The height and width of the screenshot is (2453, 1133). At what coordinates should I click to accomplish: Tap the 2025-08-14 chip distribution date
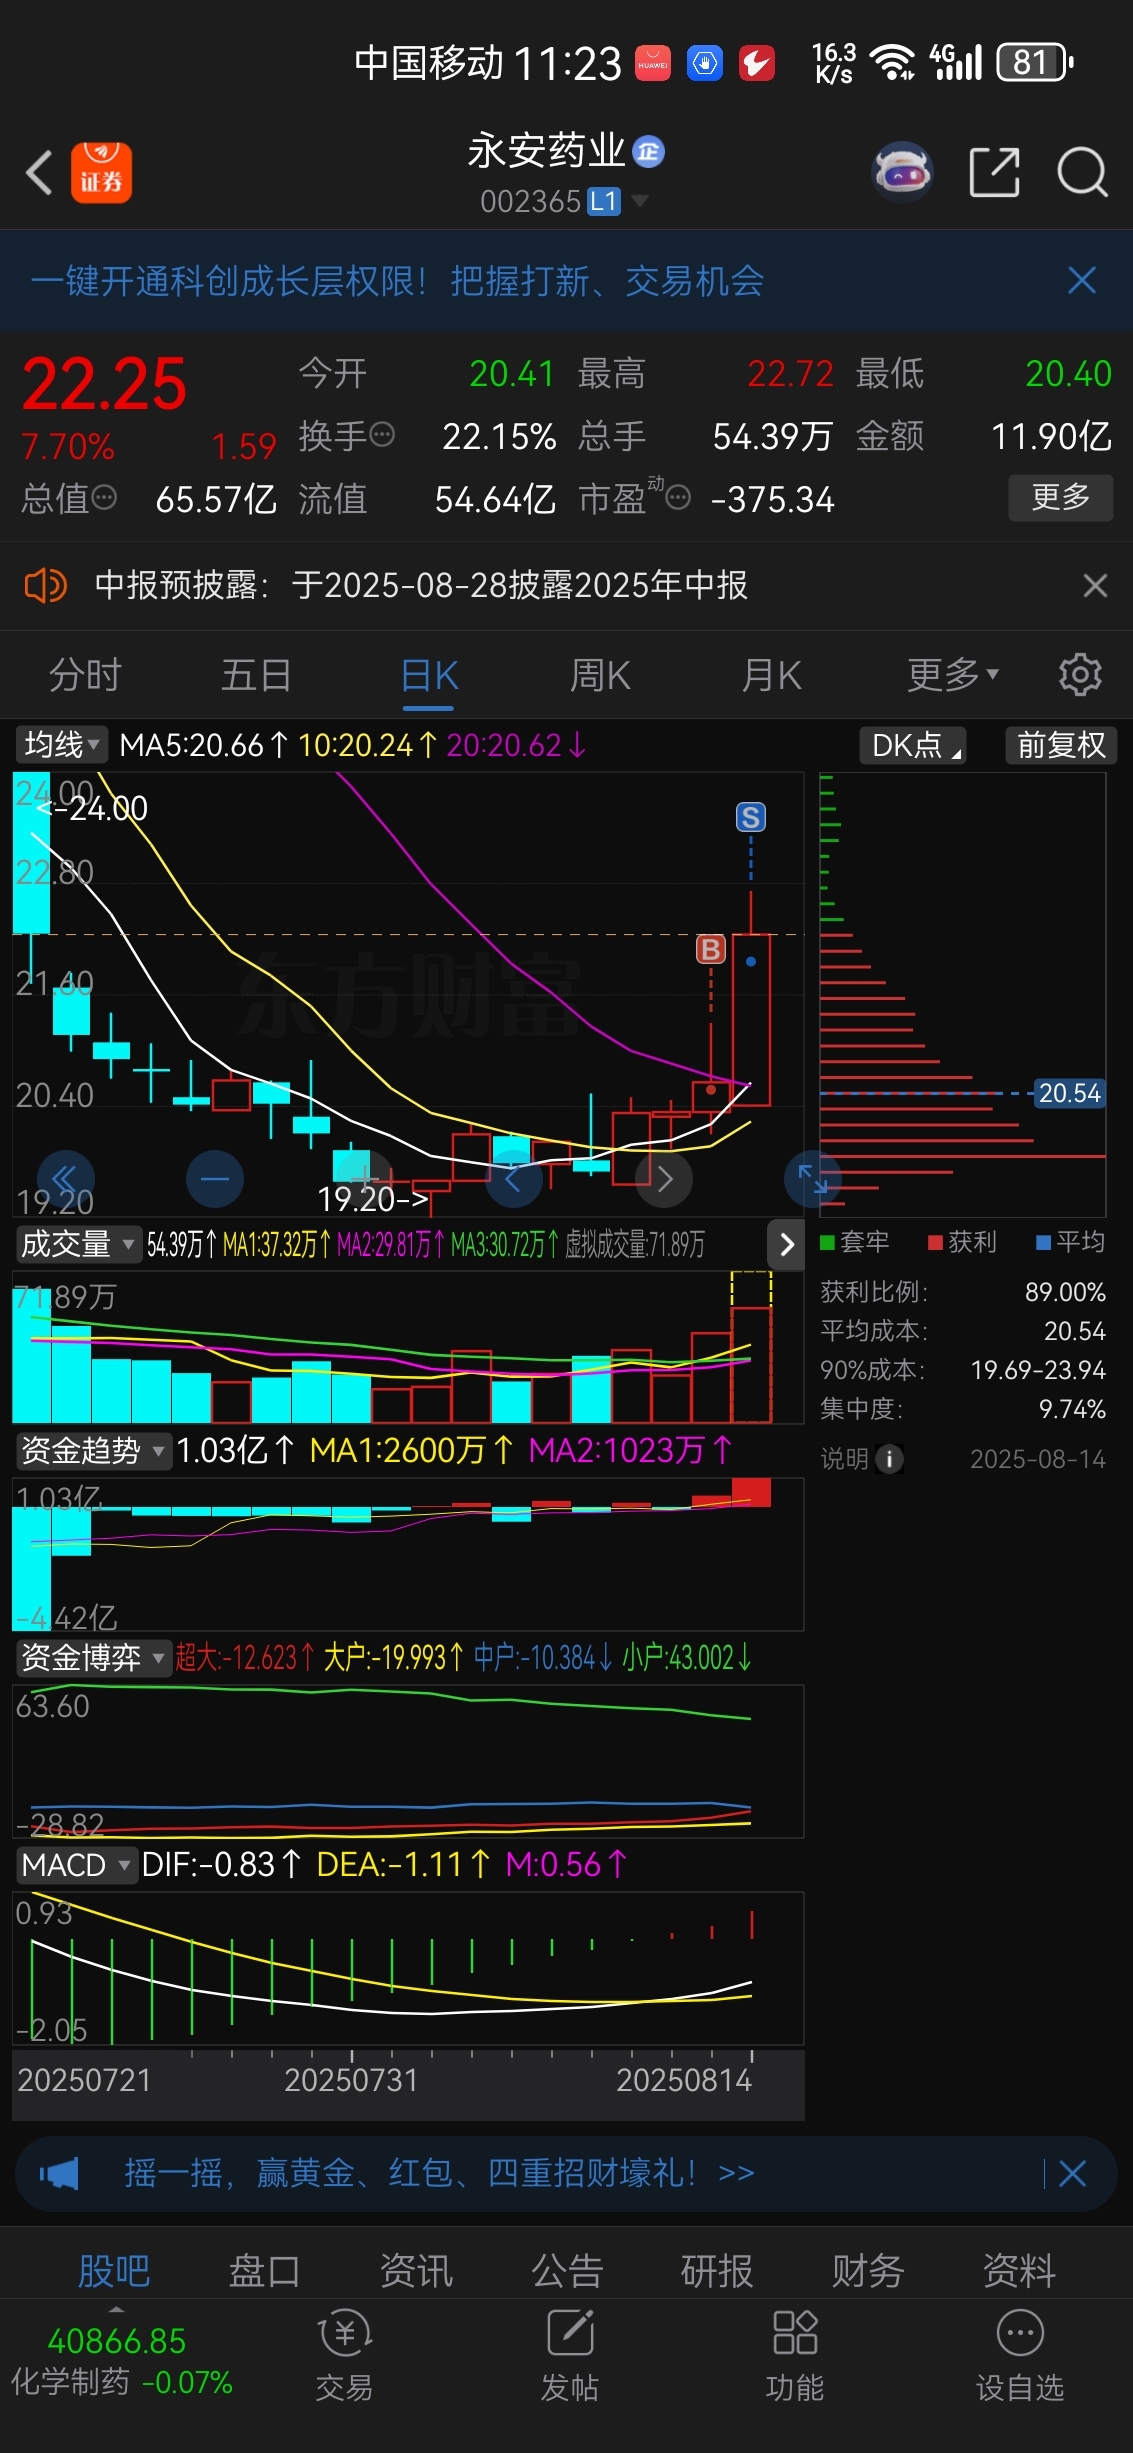point(1038,1459)
